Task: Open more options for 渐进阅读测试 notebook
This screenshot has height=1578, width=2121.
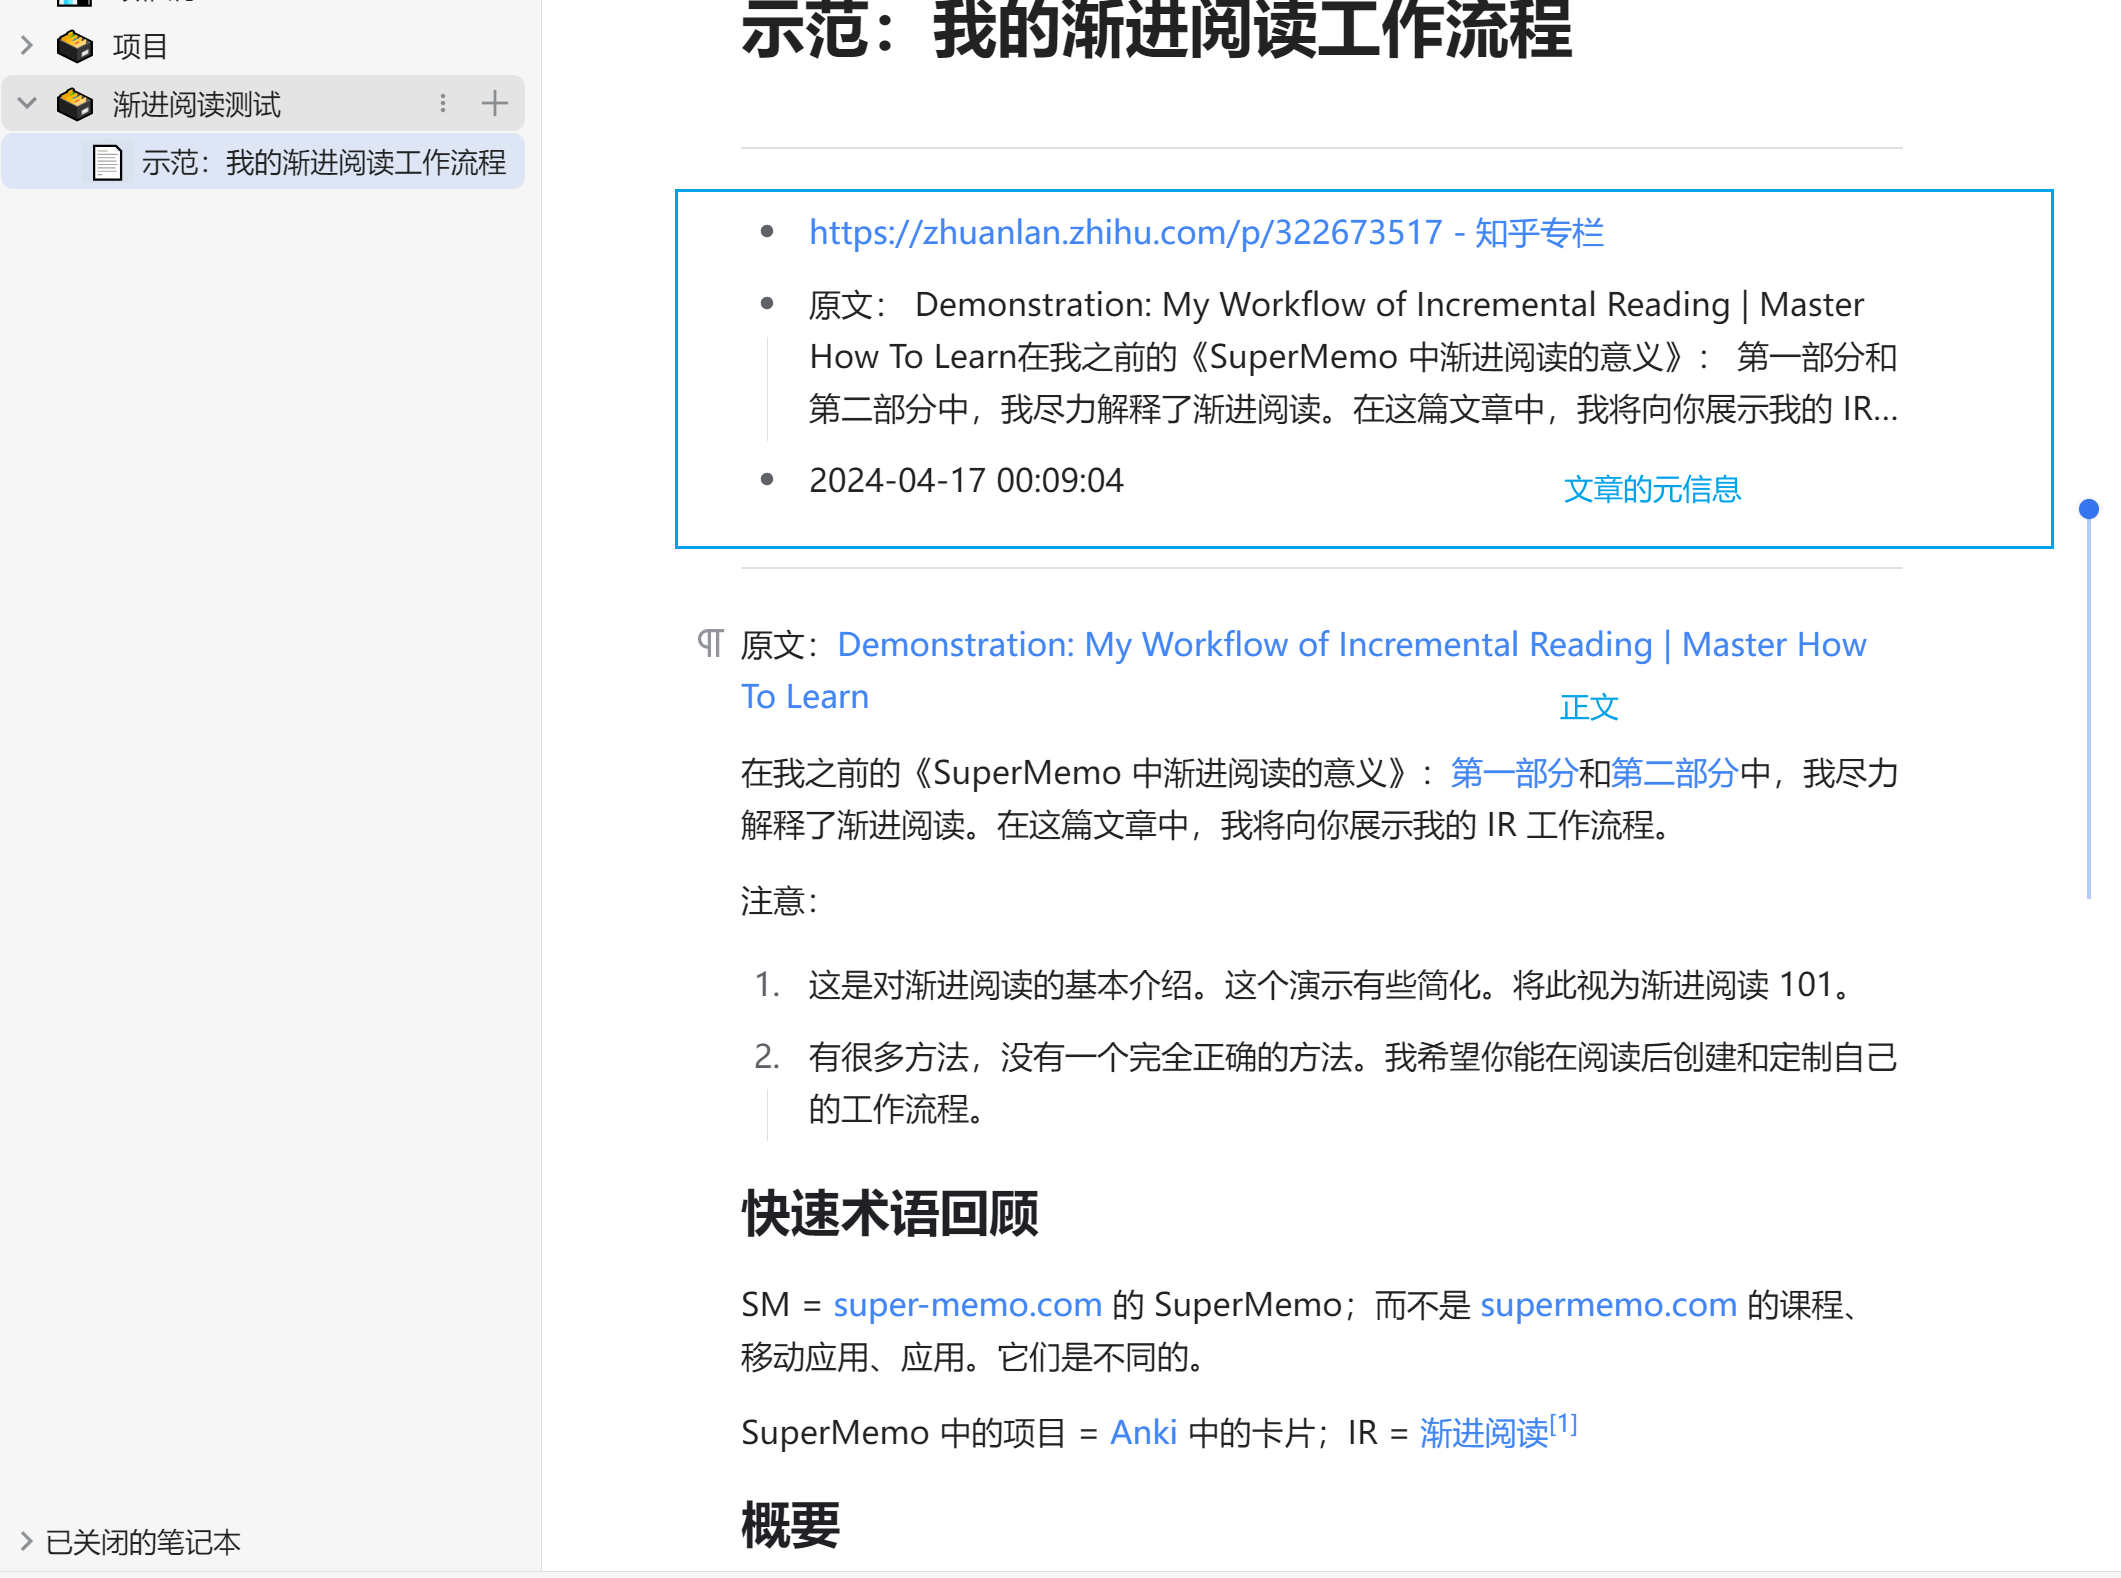Action: point(443,103)
